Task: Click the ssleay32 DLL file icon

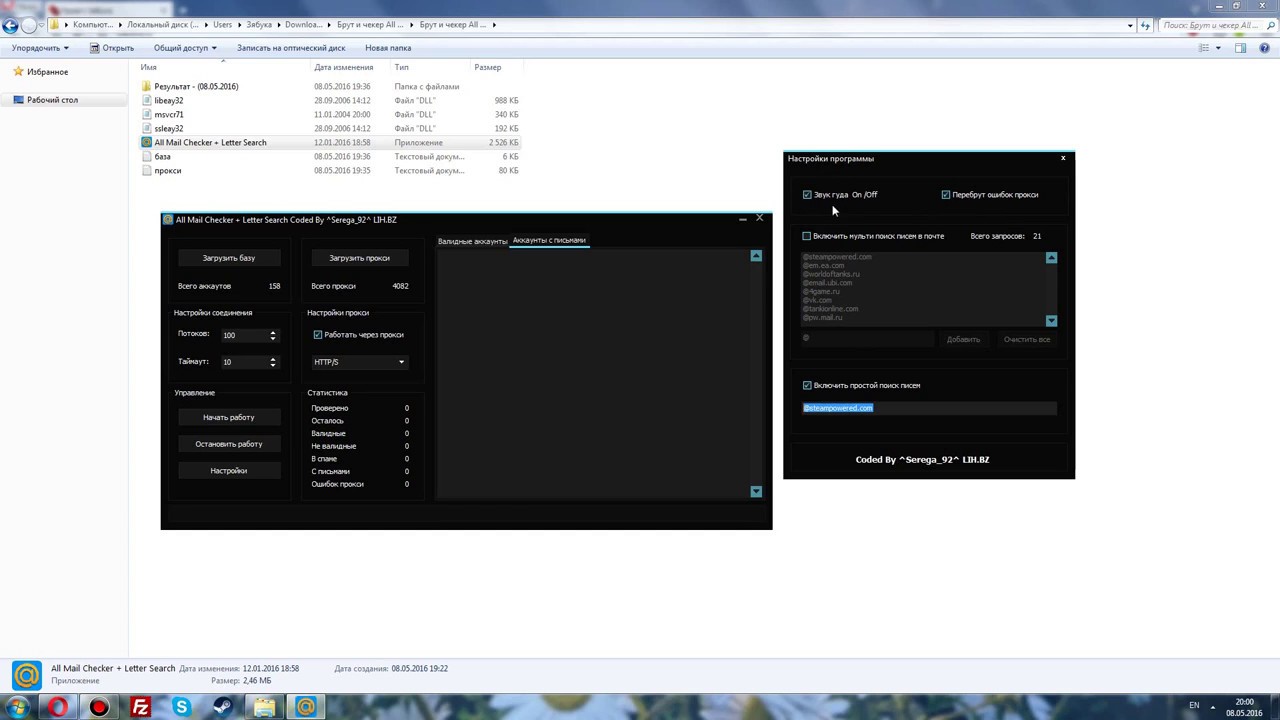Action: [146, 129]
